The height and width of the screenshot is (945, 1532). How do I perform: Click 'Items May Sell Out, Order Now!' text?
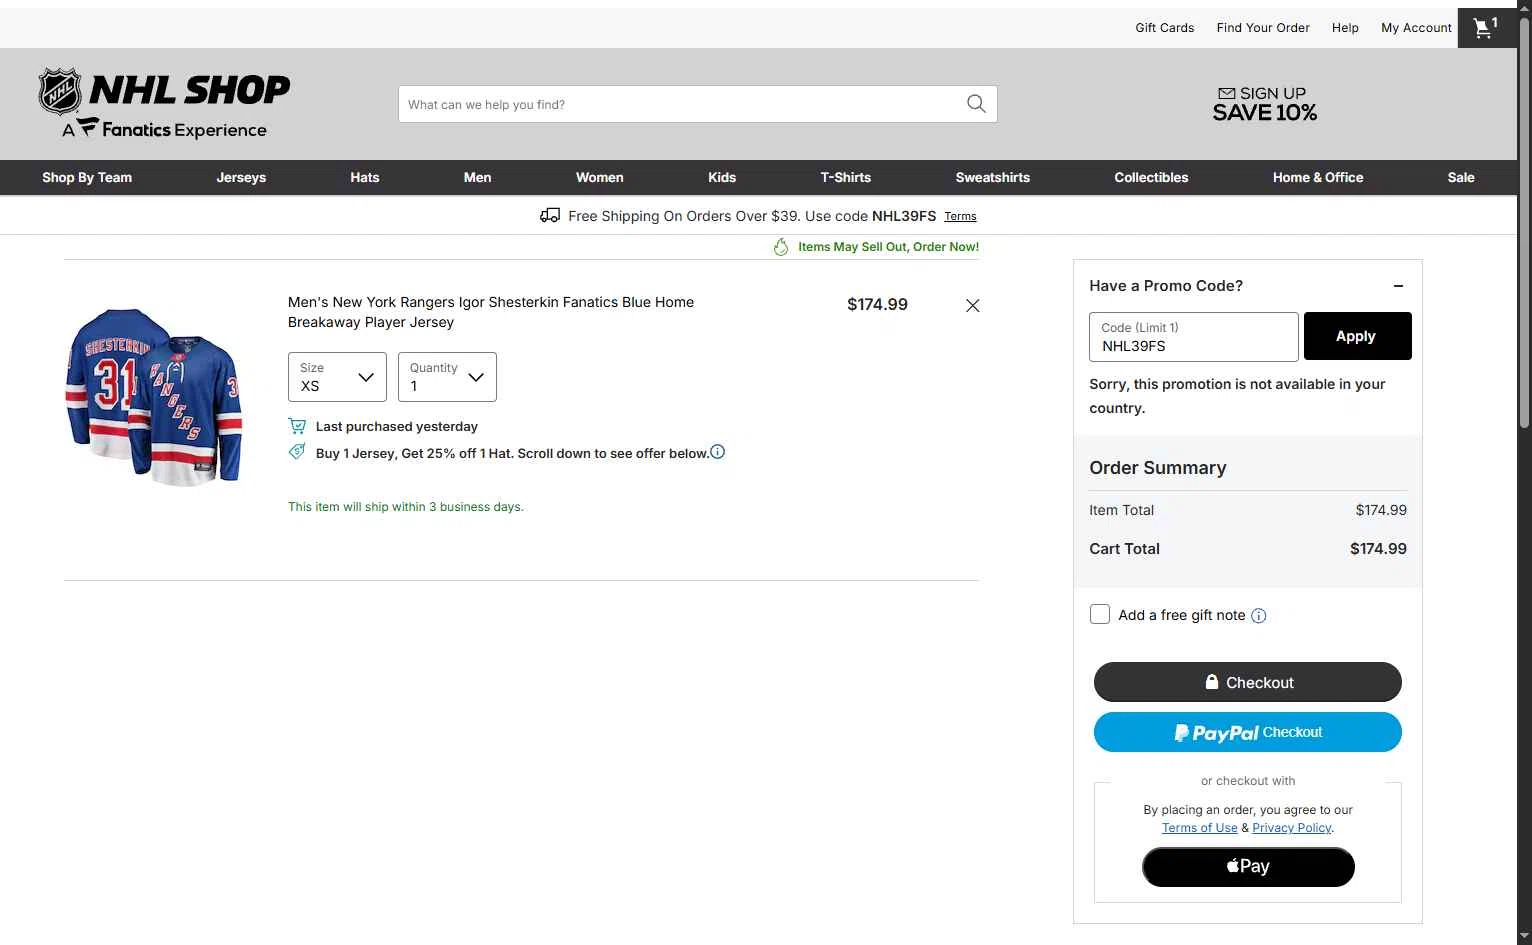[x=888, y=247]
